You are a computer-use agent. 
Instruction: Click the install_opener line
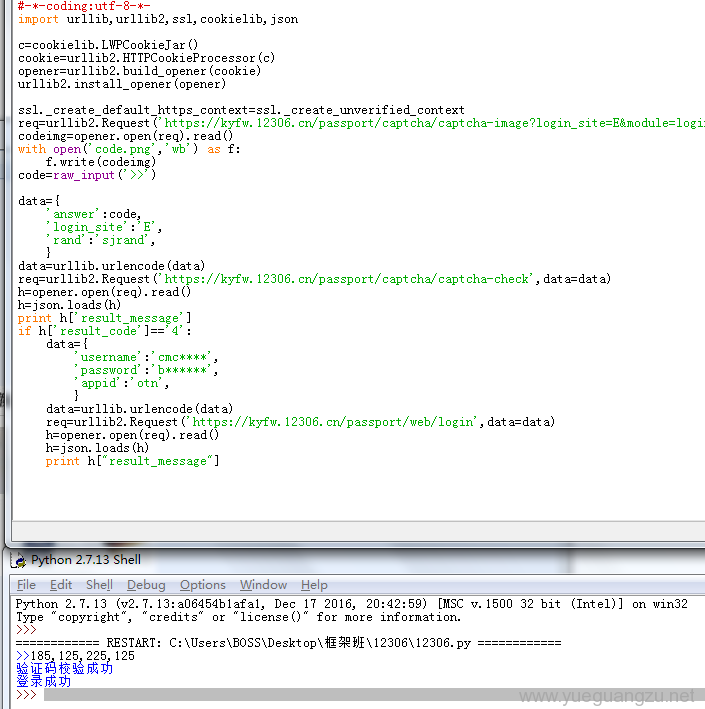(122, 84)
